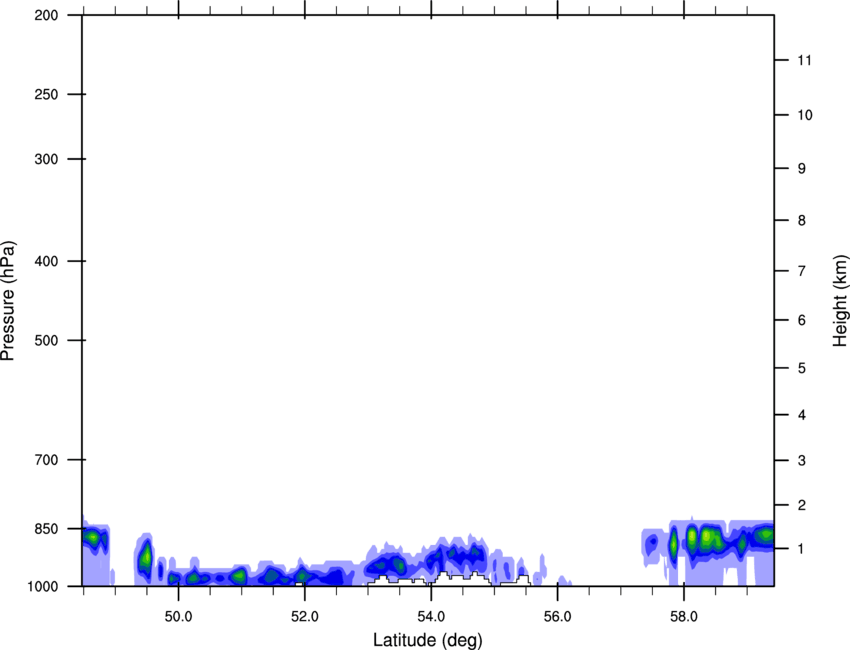Click the 8 km height label
The height and width of the screenshot is (650, 850).
pos(802,221)
